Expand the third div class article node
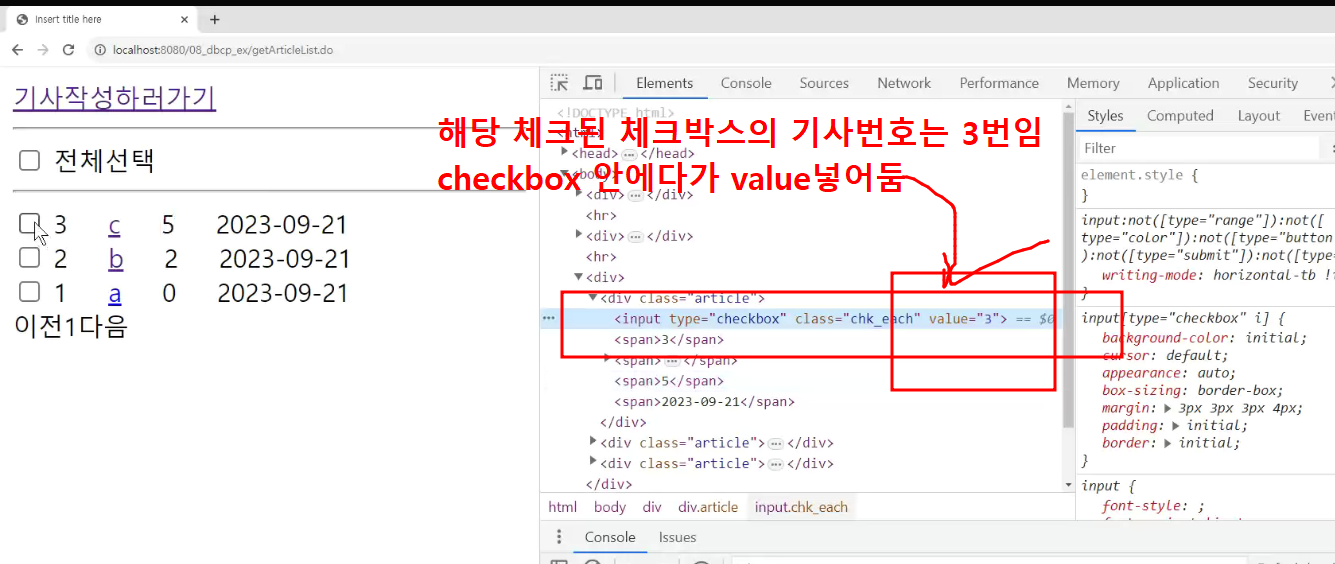1335x564 pixels. tap(593, 462)
